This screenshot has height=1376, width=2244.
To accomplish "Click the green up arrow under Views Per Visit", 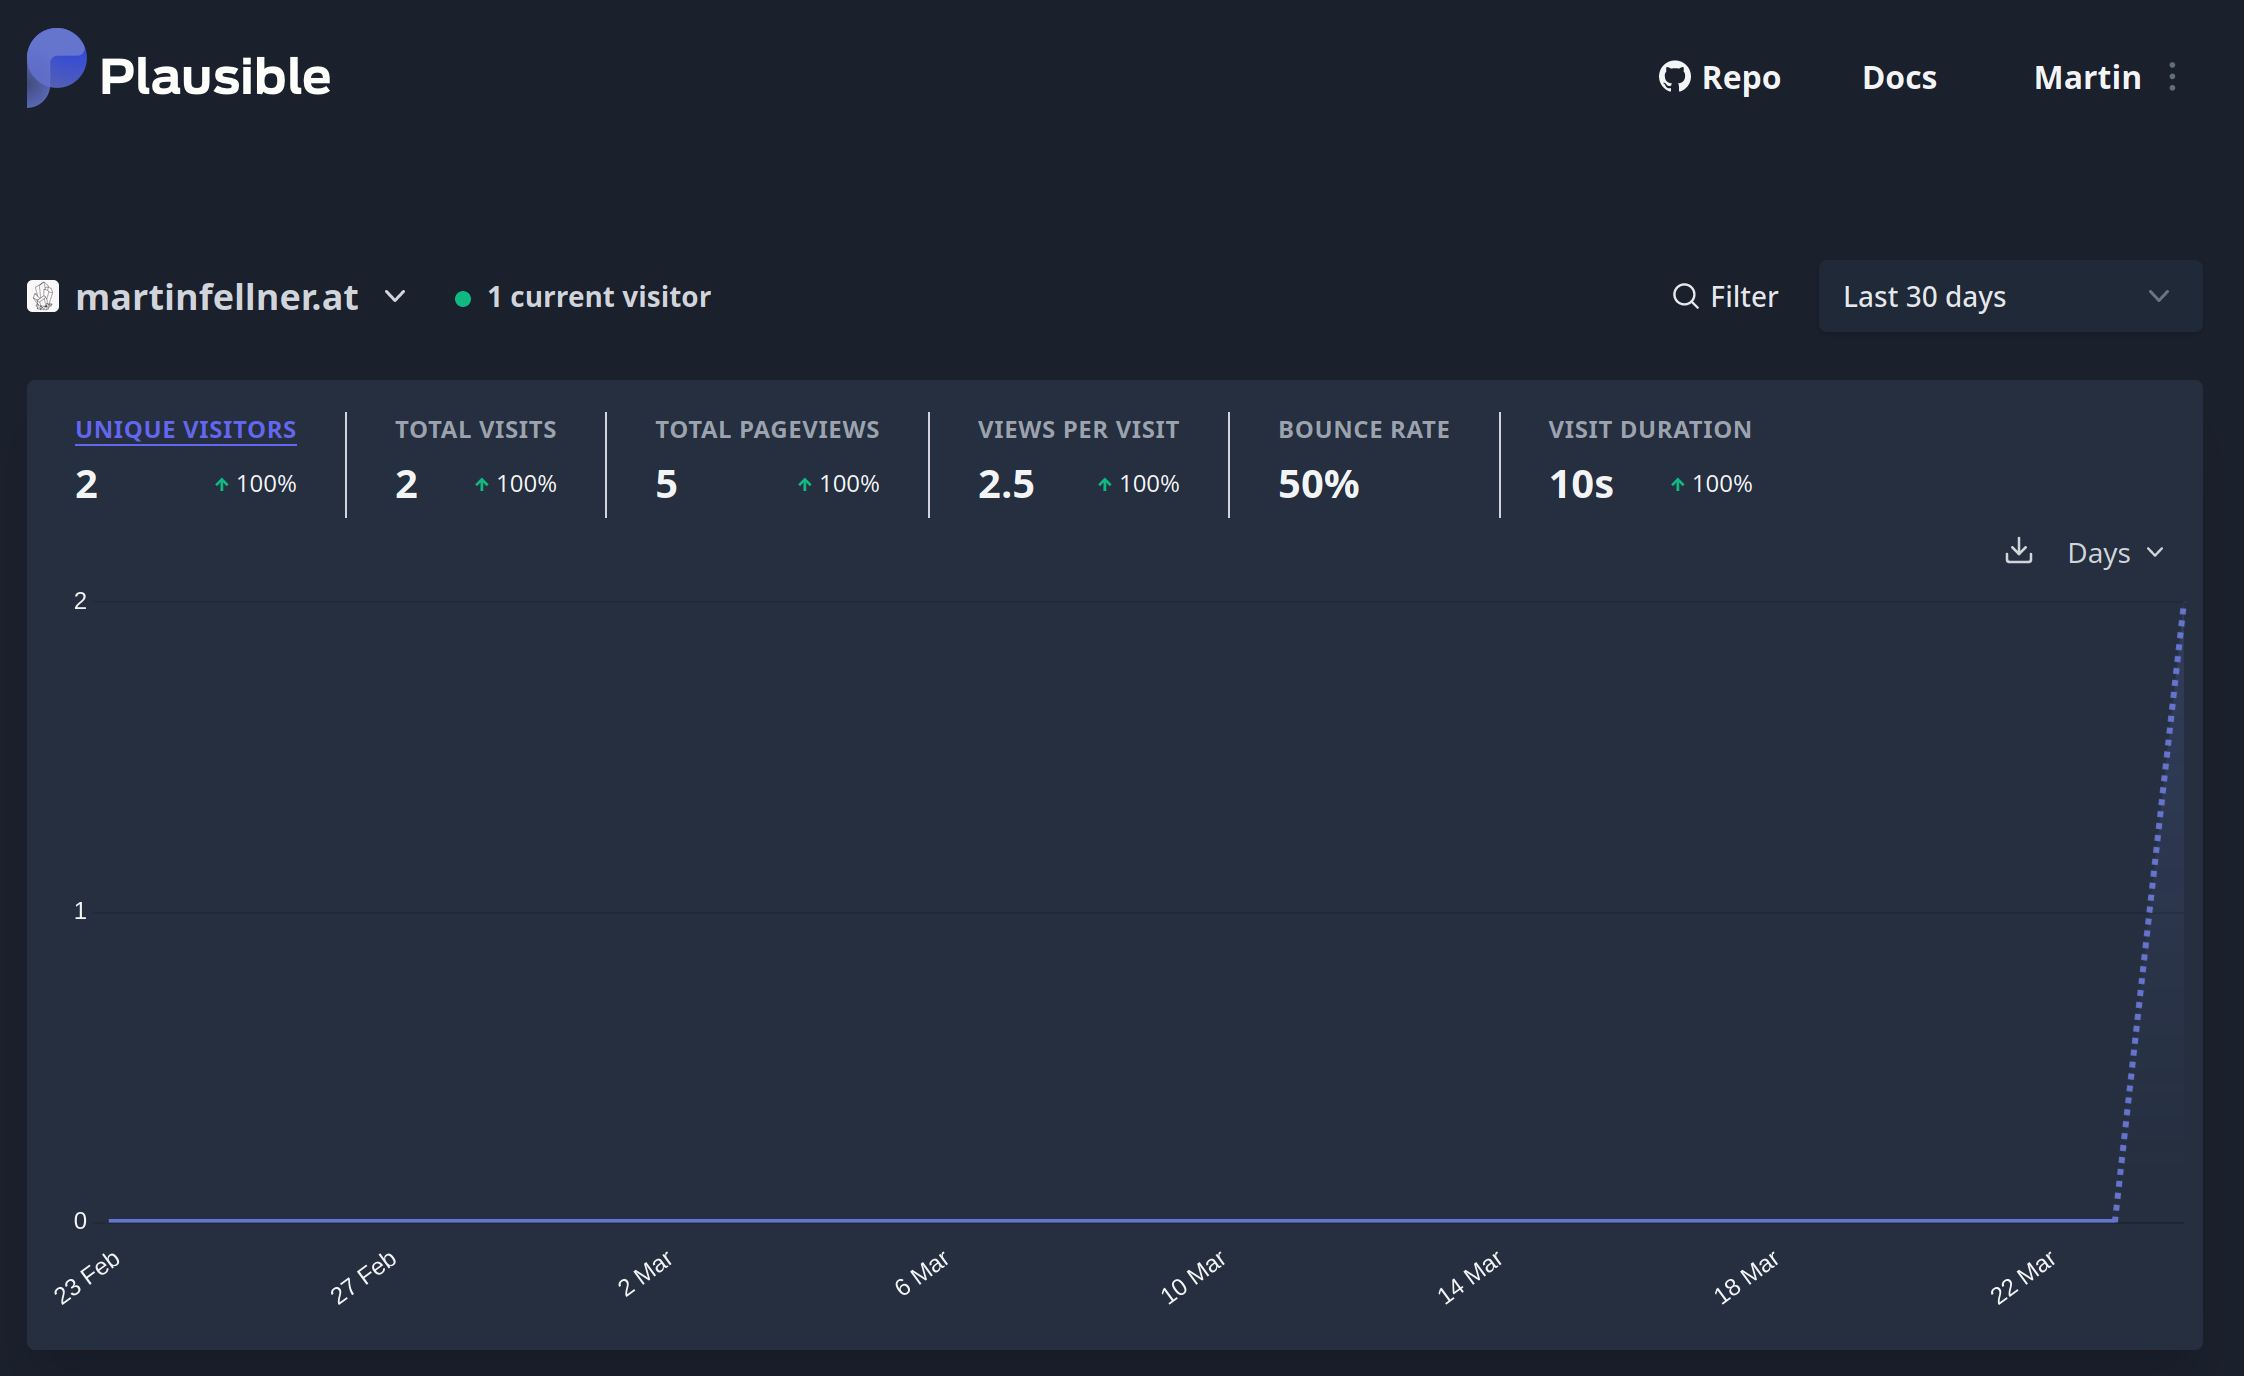I will pyautogui.click(x=1104, y=484).
